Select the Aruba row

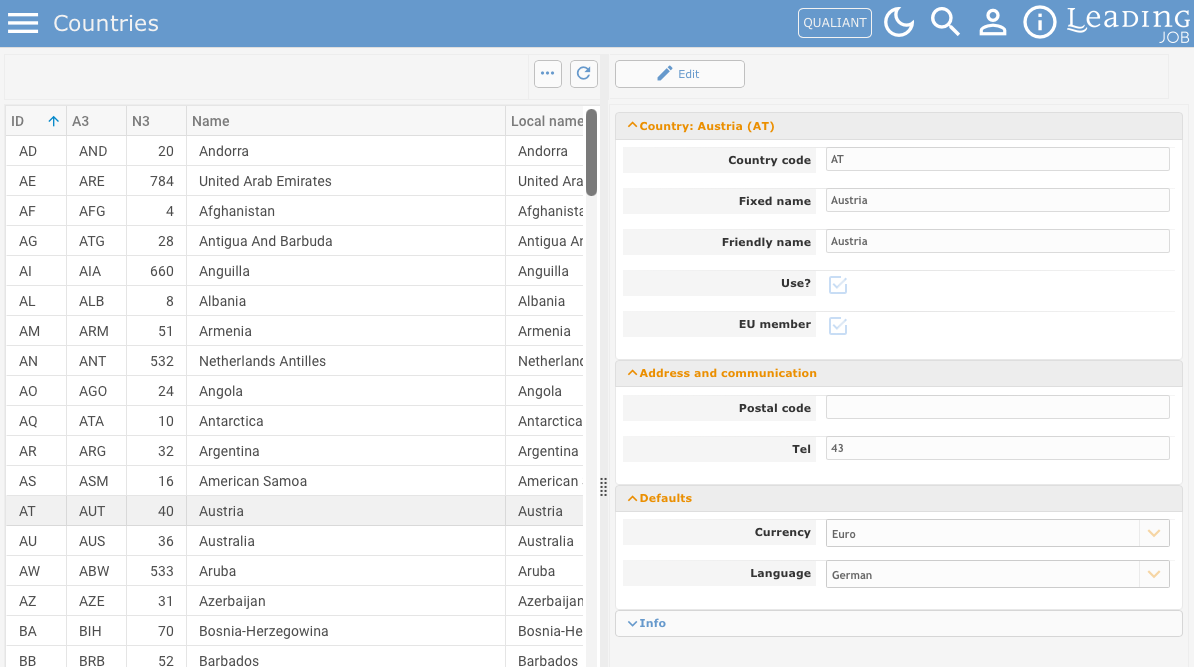click(295, 571)
